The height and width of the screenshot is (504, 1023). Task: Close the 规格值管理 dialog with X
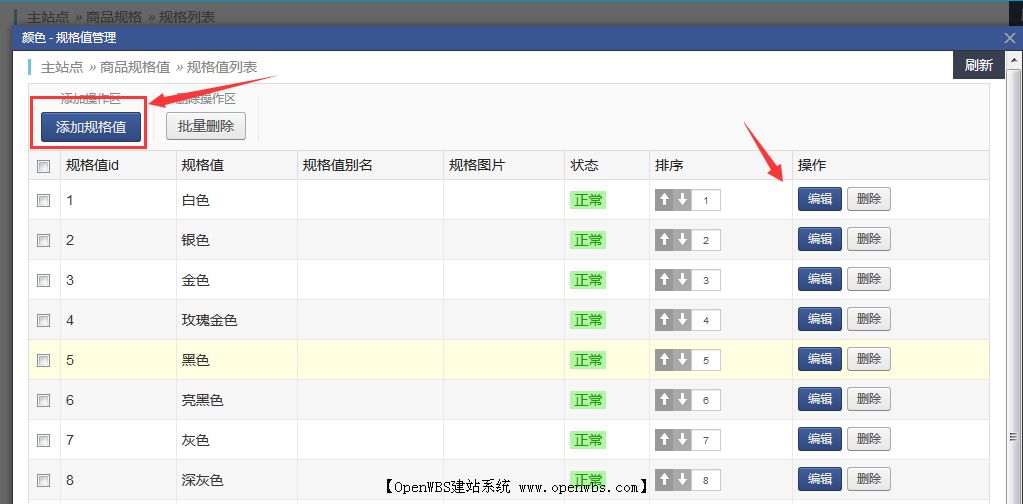pyautogui.click(x=1009, y=38)
